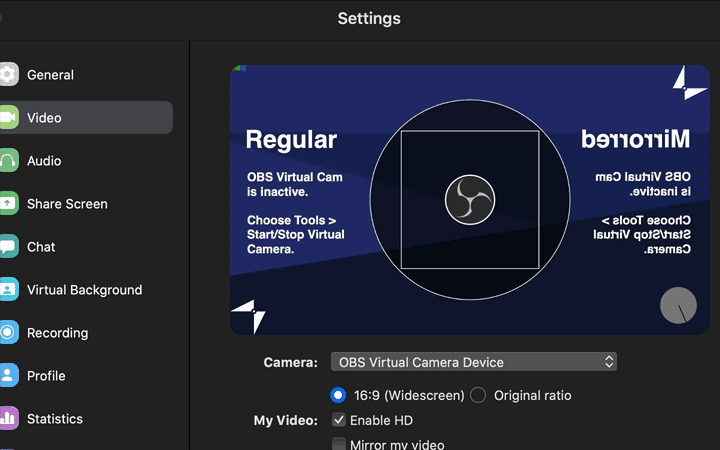Go to Chat settings
This screenshot has width=720, height=450.
pyautogui.click(x=41, y=247)
